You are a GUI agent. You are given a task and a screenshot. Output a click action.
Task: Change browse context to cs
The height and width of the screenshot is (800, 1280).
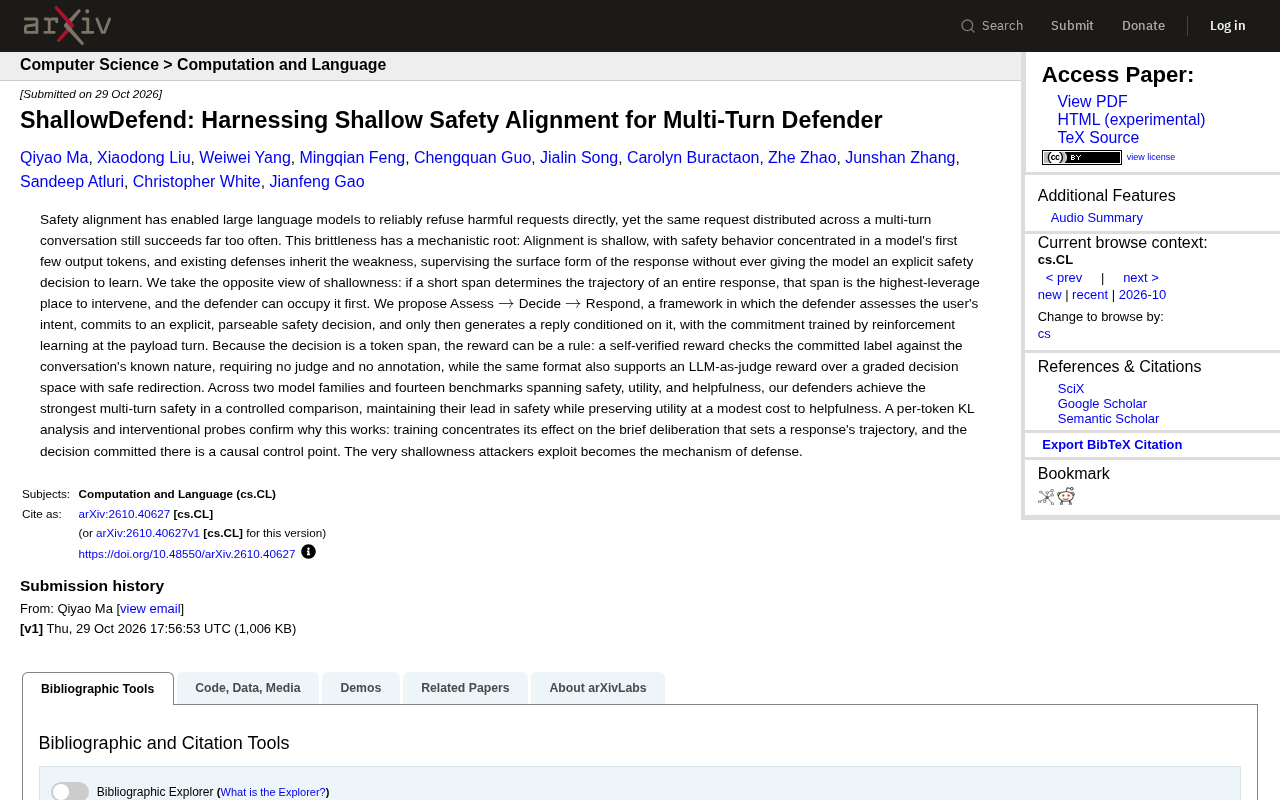pos(1044,334)
